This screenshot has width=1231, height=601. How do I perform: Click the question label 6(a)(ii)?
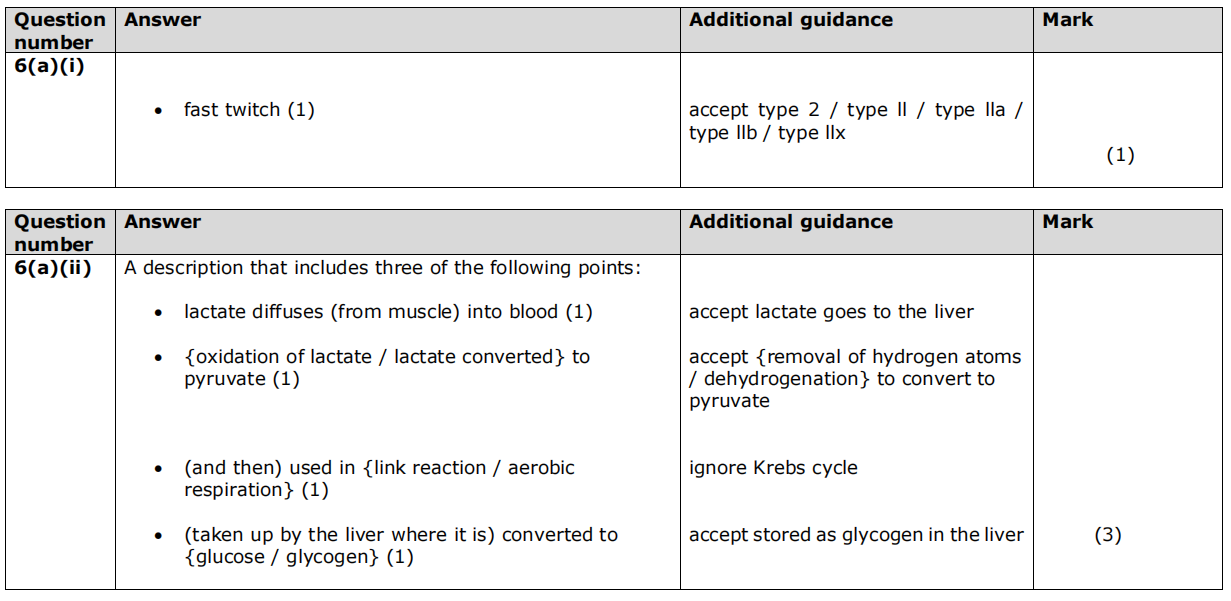[x=53, y=268]
